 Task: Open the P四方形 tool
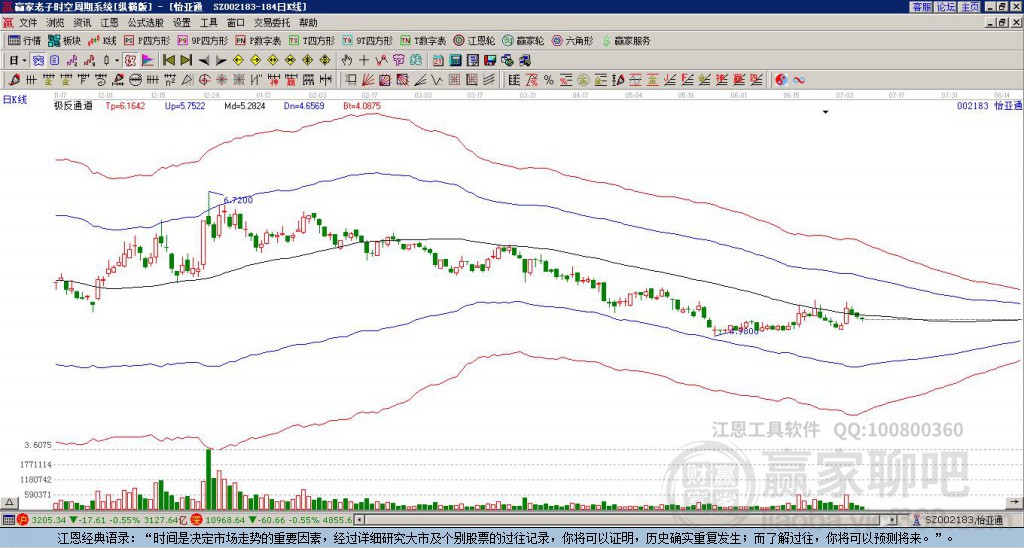coord(147,40)
